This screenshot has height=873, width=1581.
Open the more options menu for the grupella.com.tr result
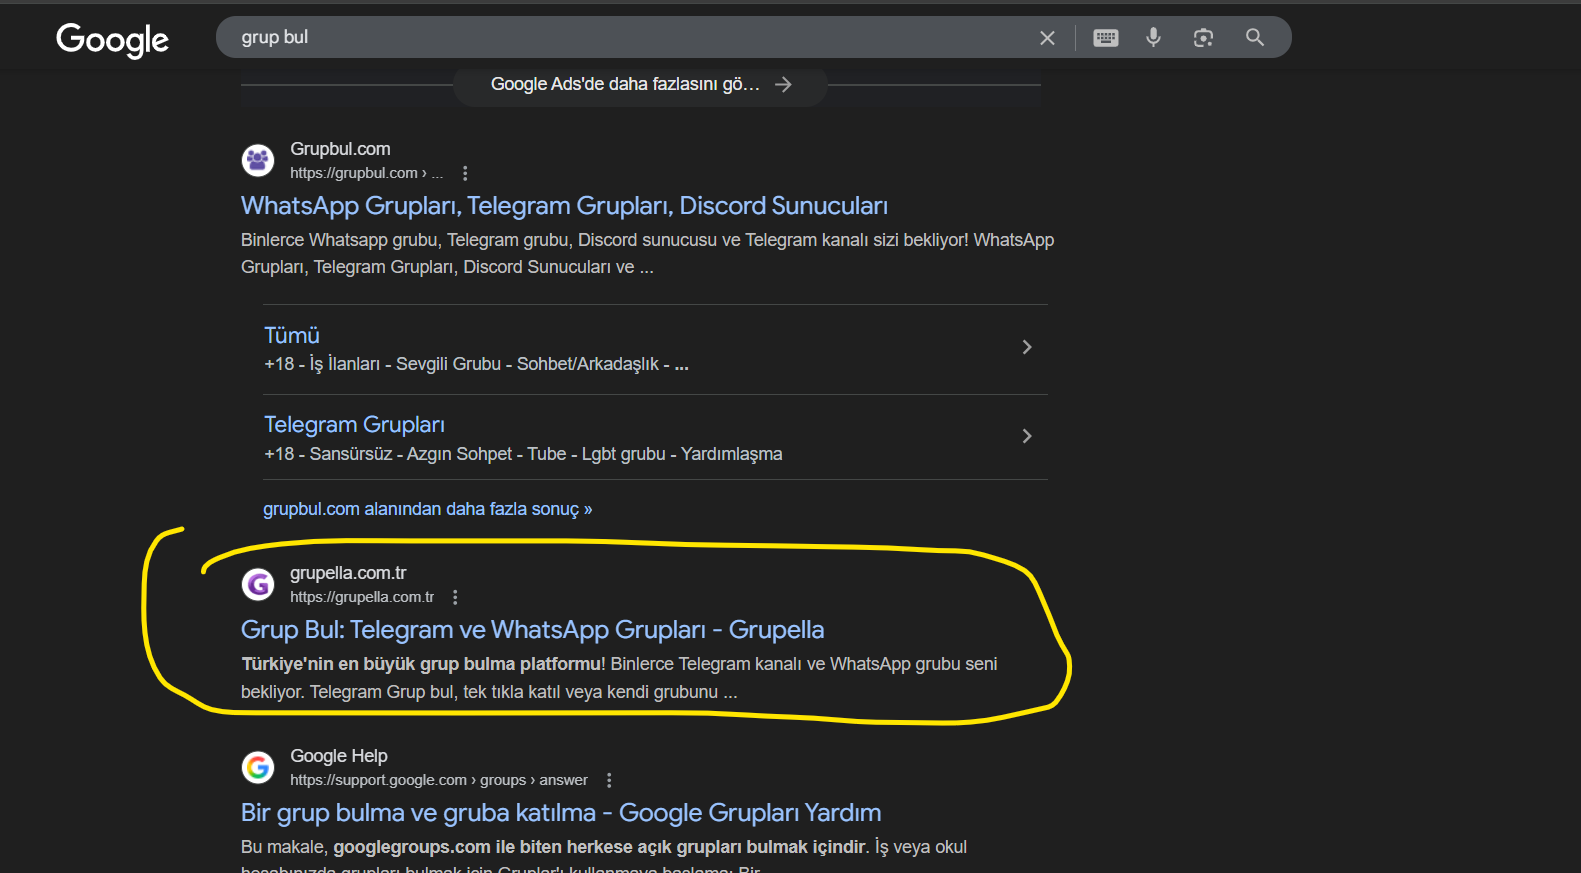pyautogui.click(x=455, y=597)
